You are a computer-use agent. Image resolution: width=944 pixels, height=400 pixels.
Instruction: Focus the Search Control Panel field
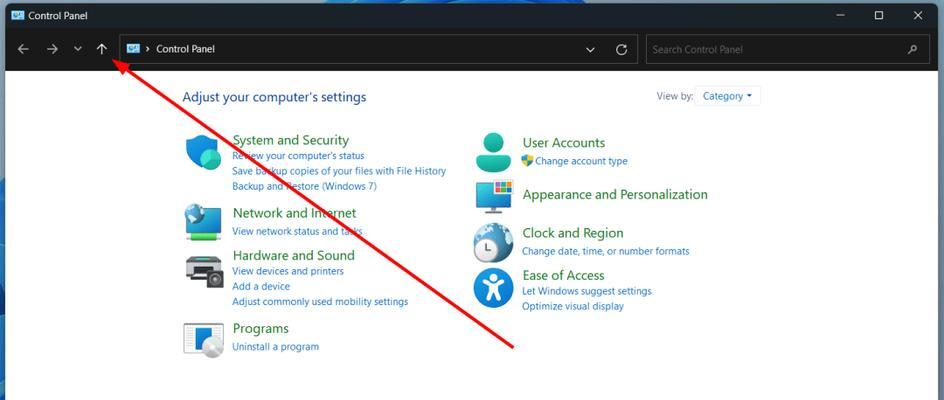[788, 49]
